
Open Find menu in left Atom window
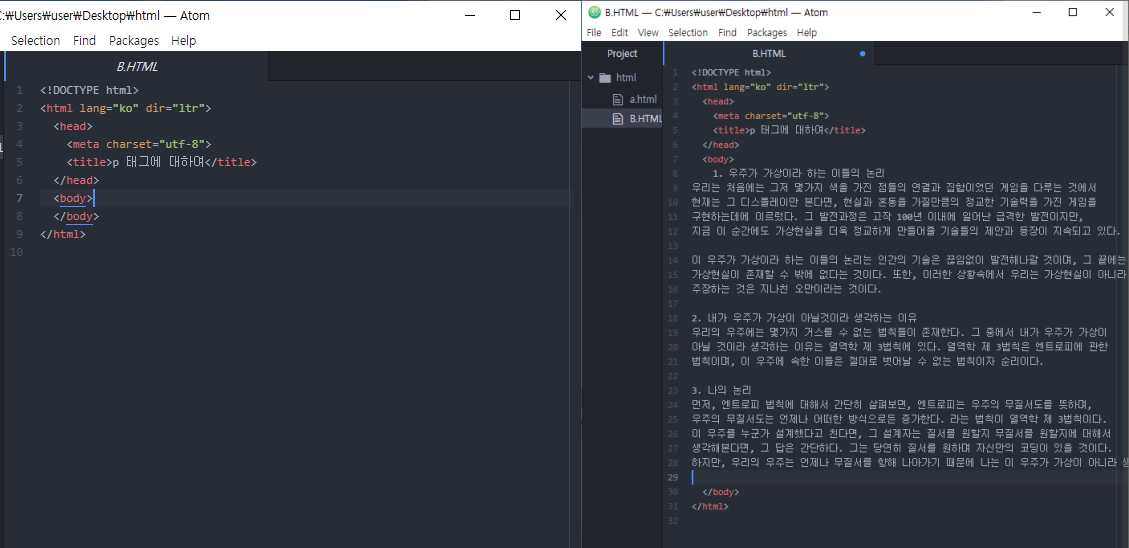coord(84,40)
